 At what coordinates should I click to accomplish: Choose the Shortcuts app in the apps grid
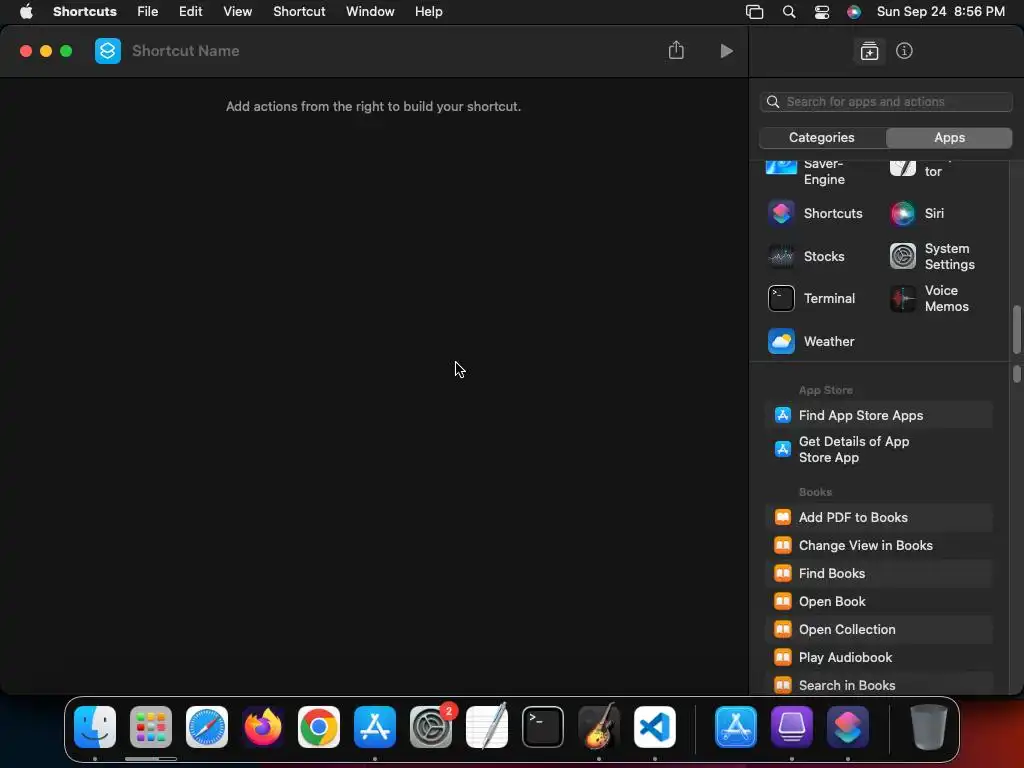tap(816, 214)
